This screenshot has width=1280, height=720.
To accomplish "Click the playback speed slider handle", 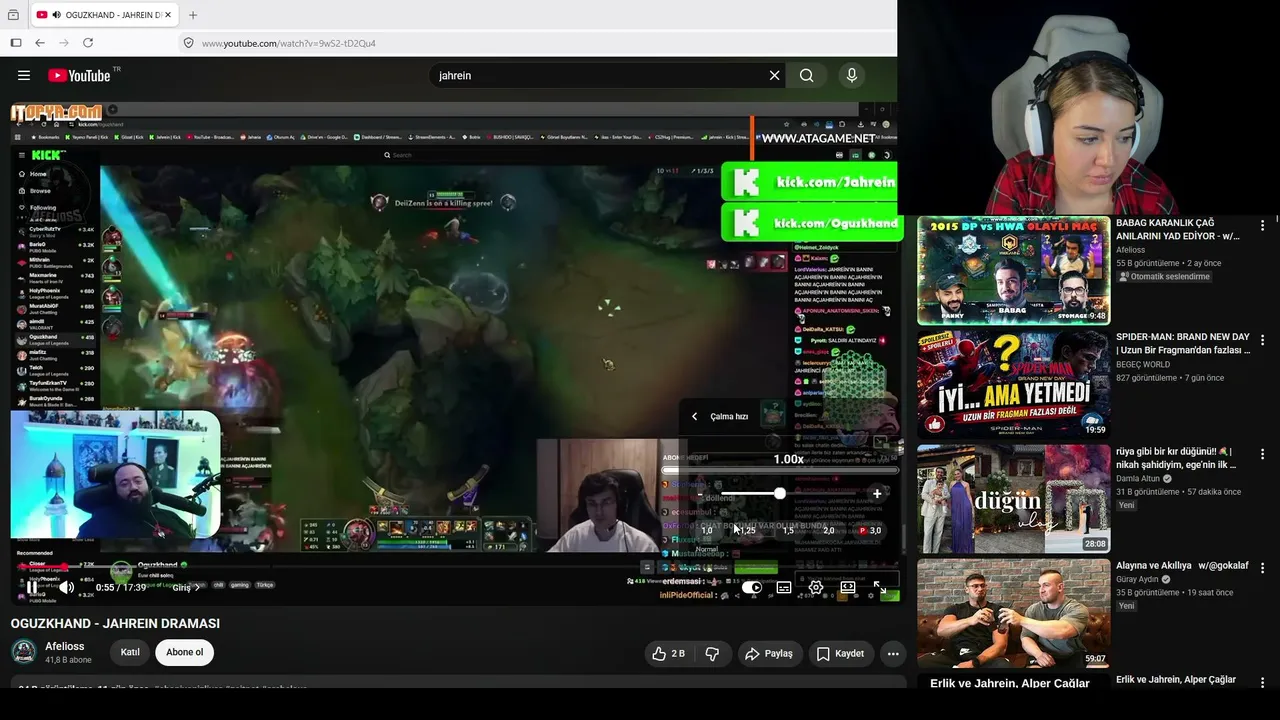I will 779,493.
